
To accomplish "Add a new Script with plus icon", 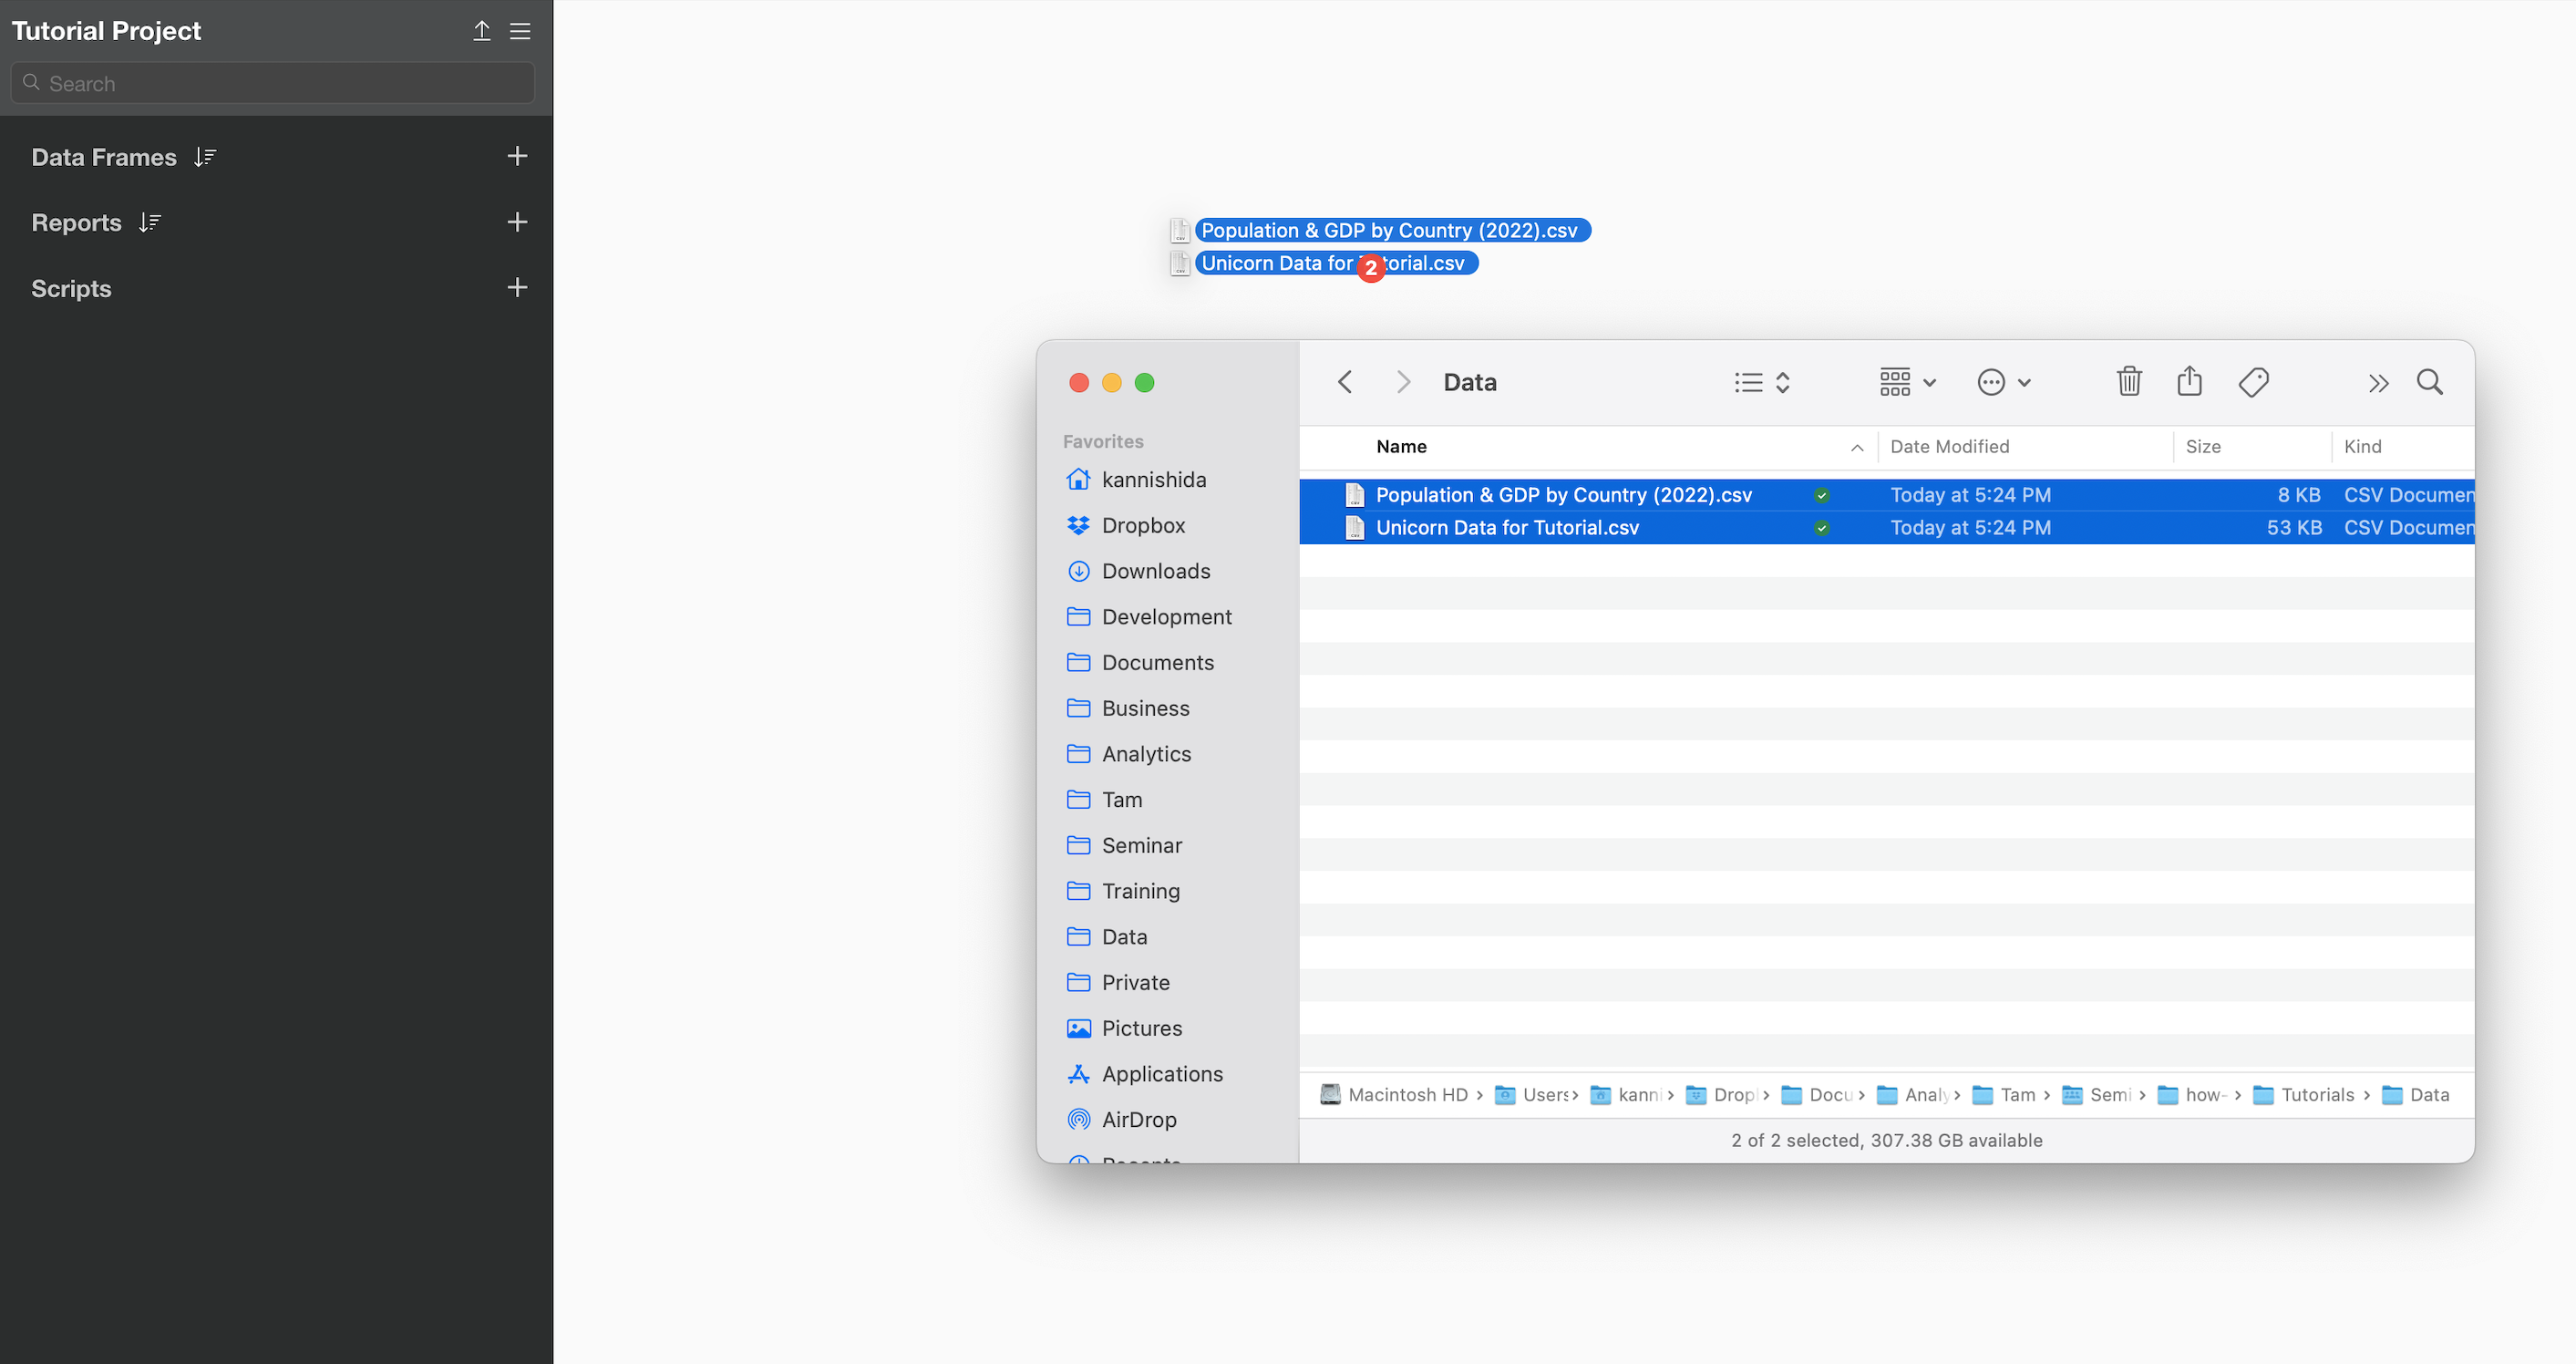I will click(517, 288).
